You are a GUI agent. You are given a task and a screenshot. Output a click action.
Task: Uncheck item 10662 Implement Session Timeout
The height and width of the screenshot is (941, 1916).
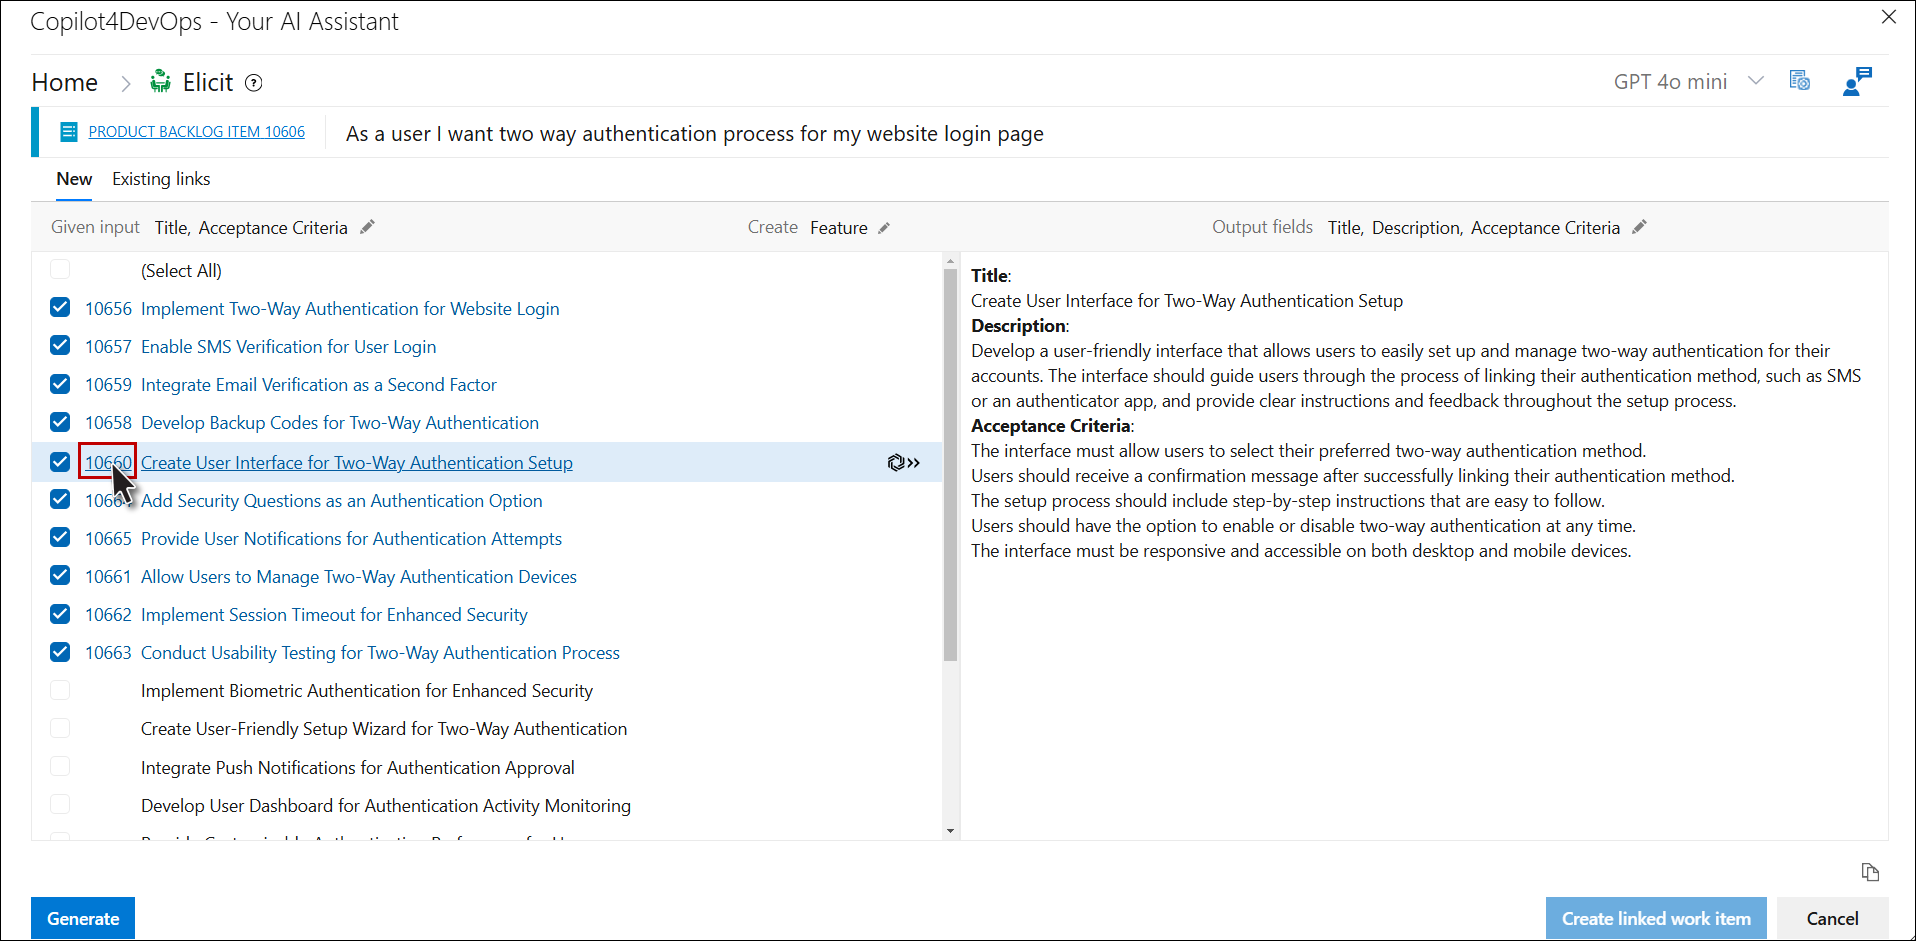[x=60, y=613]
